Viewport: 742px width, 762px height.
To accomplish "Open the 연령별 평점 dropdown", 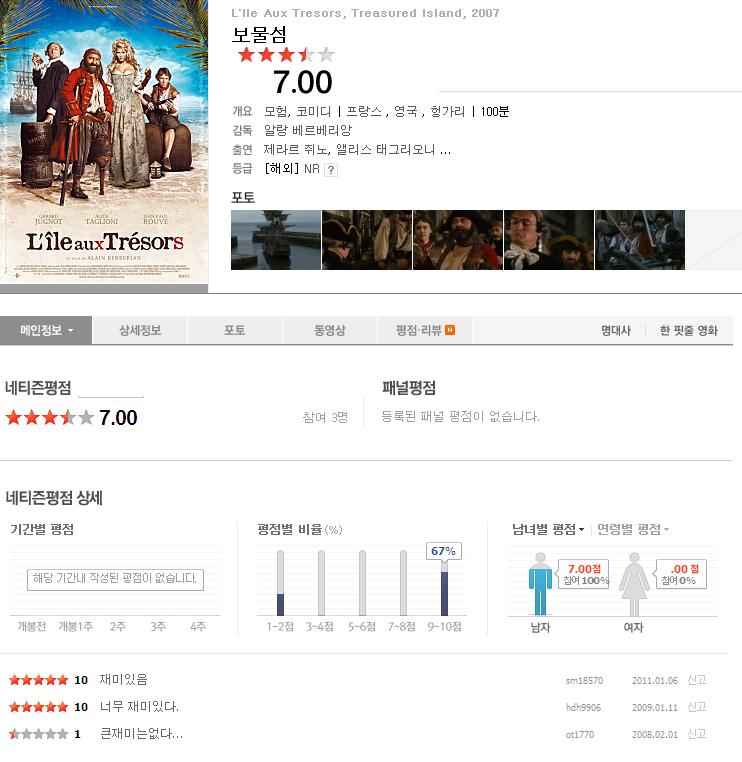I will (633, 529).
